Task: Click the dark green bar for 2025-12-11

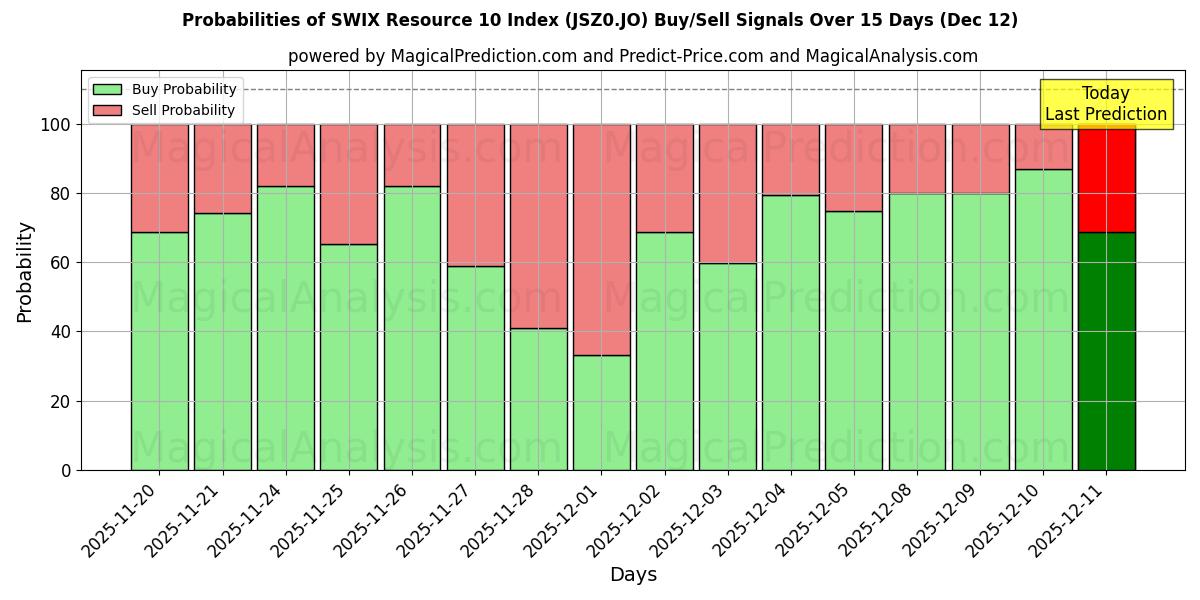Action: click(1106, 351)
